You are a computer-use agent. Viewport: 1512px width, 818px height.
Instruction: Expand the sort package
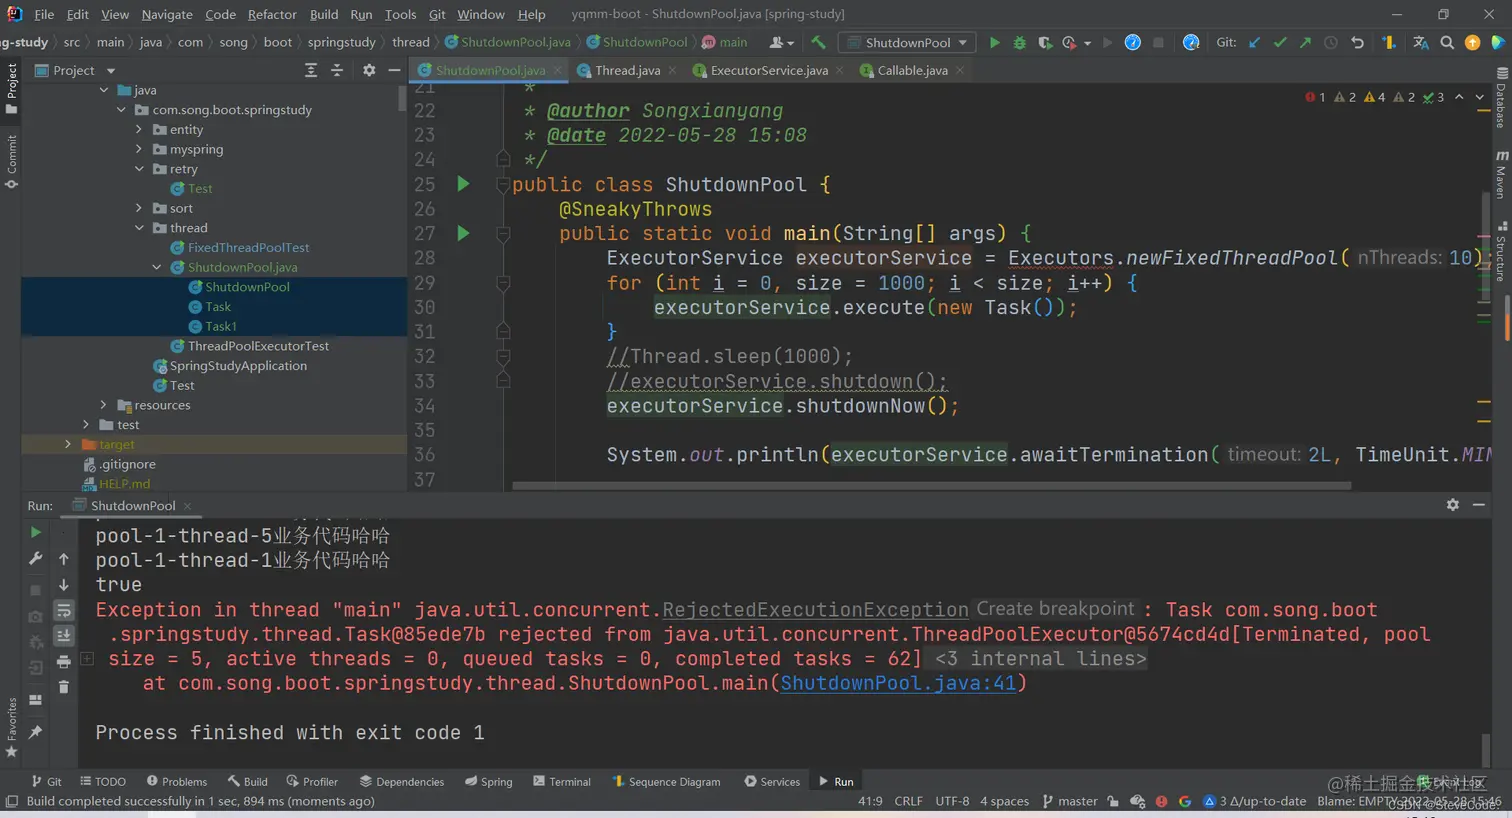point(139,208)
